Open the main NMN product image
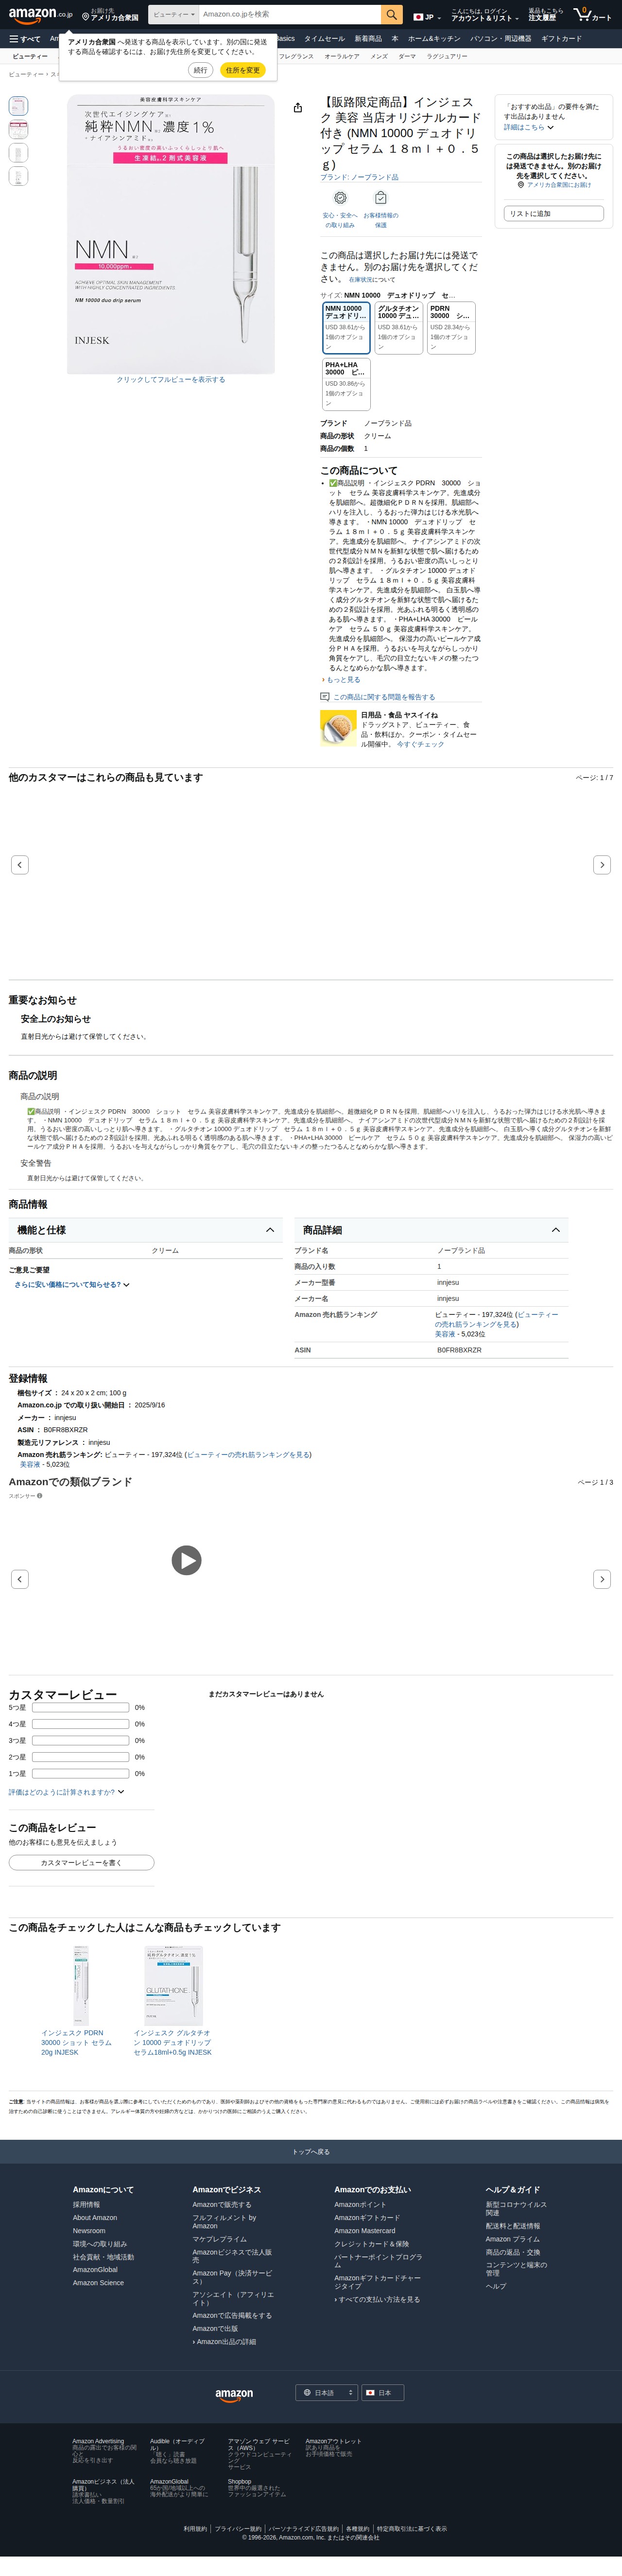The height and width of the screenshot is (2576, 622). (x=171, y=234)
